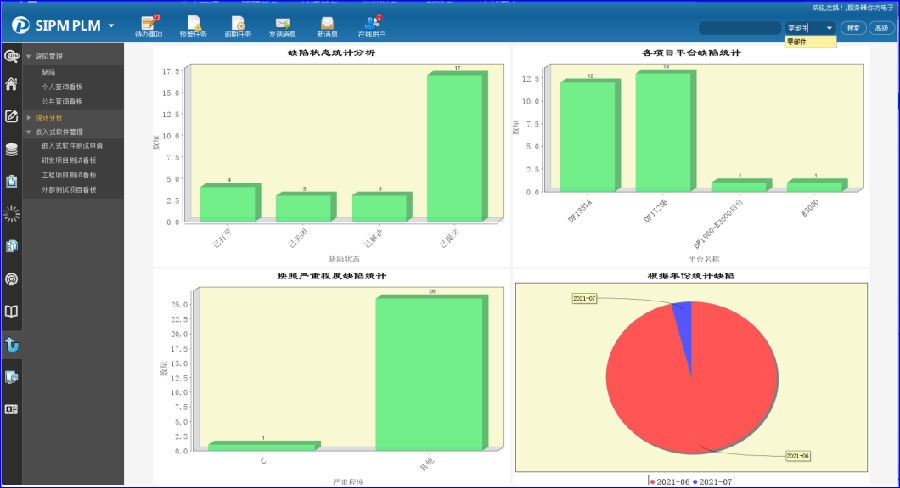Click the home icon in left sidebar
The height and width of the screenshot is (488, 900).
coord(12,84)
